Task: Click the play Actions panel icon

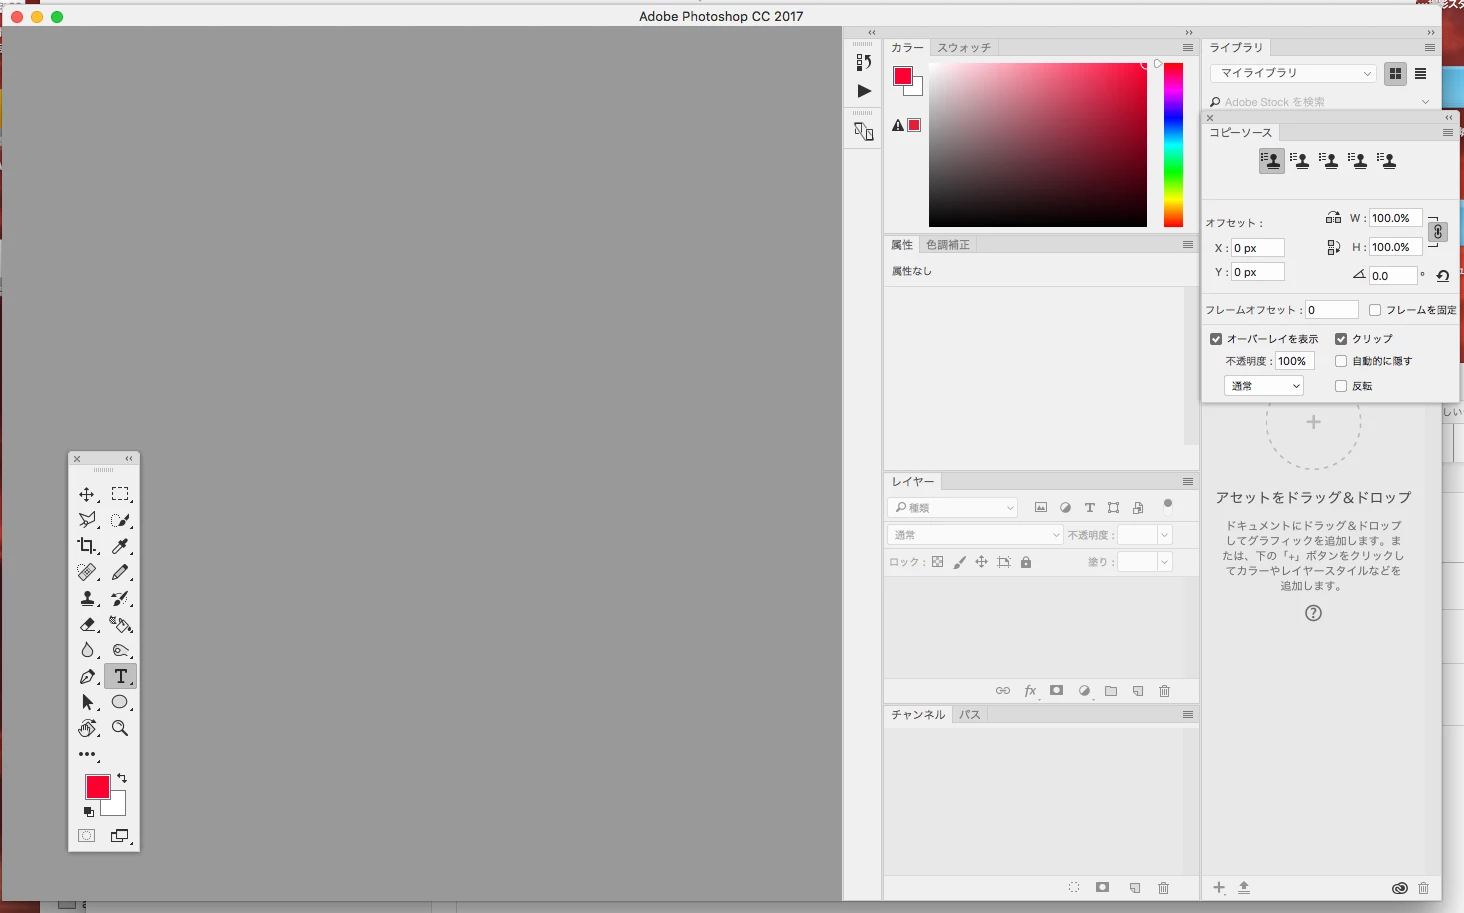Action: coord(864,91)
